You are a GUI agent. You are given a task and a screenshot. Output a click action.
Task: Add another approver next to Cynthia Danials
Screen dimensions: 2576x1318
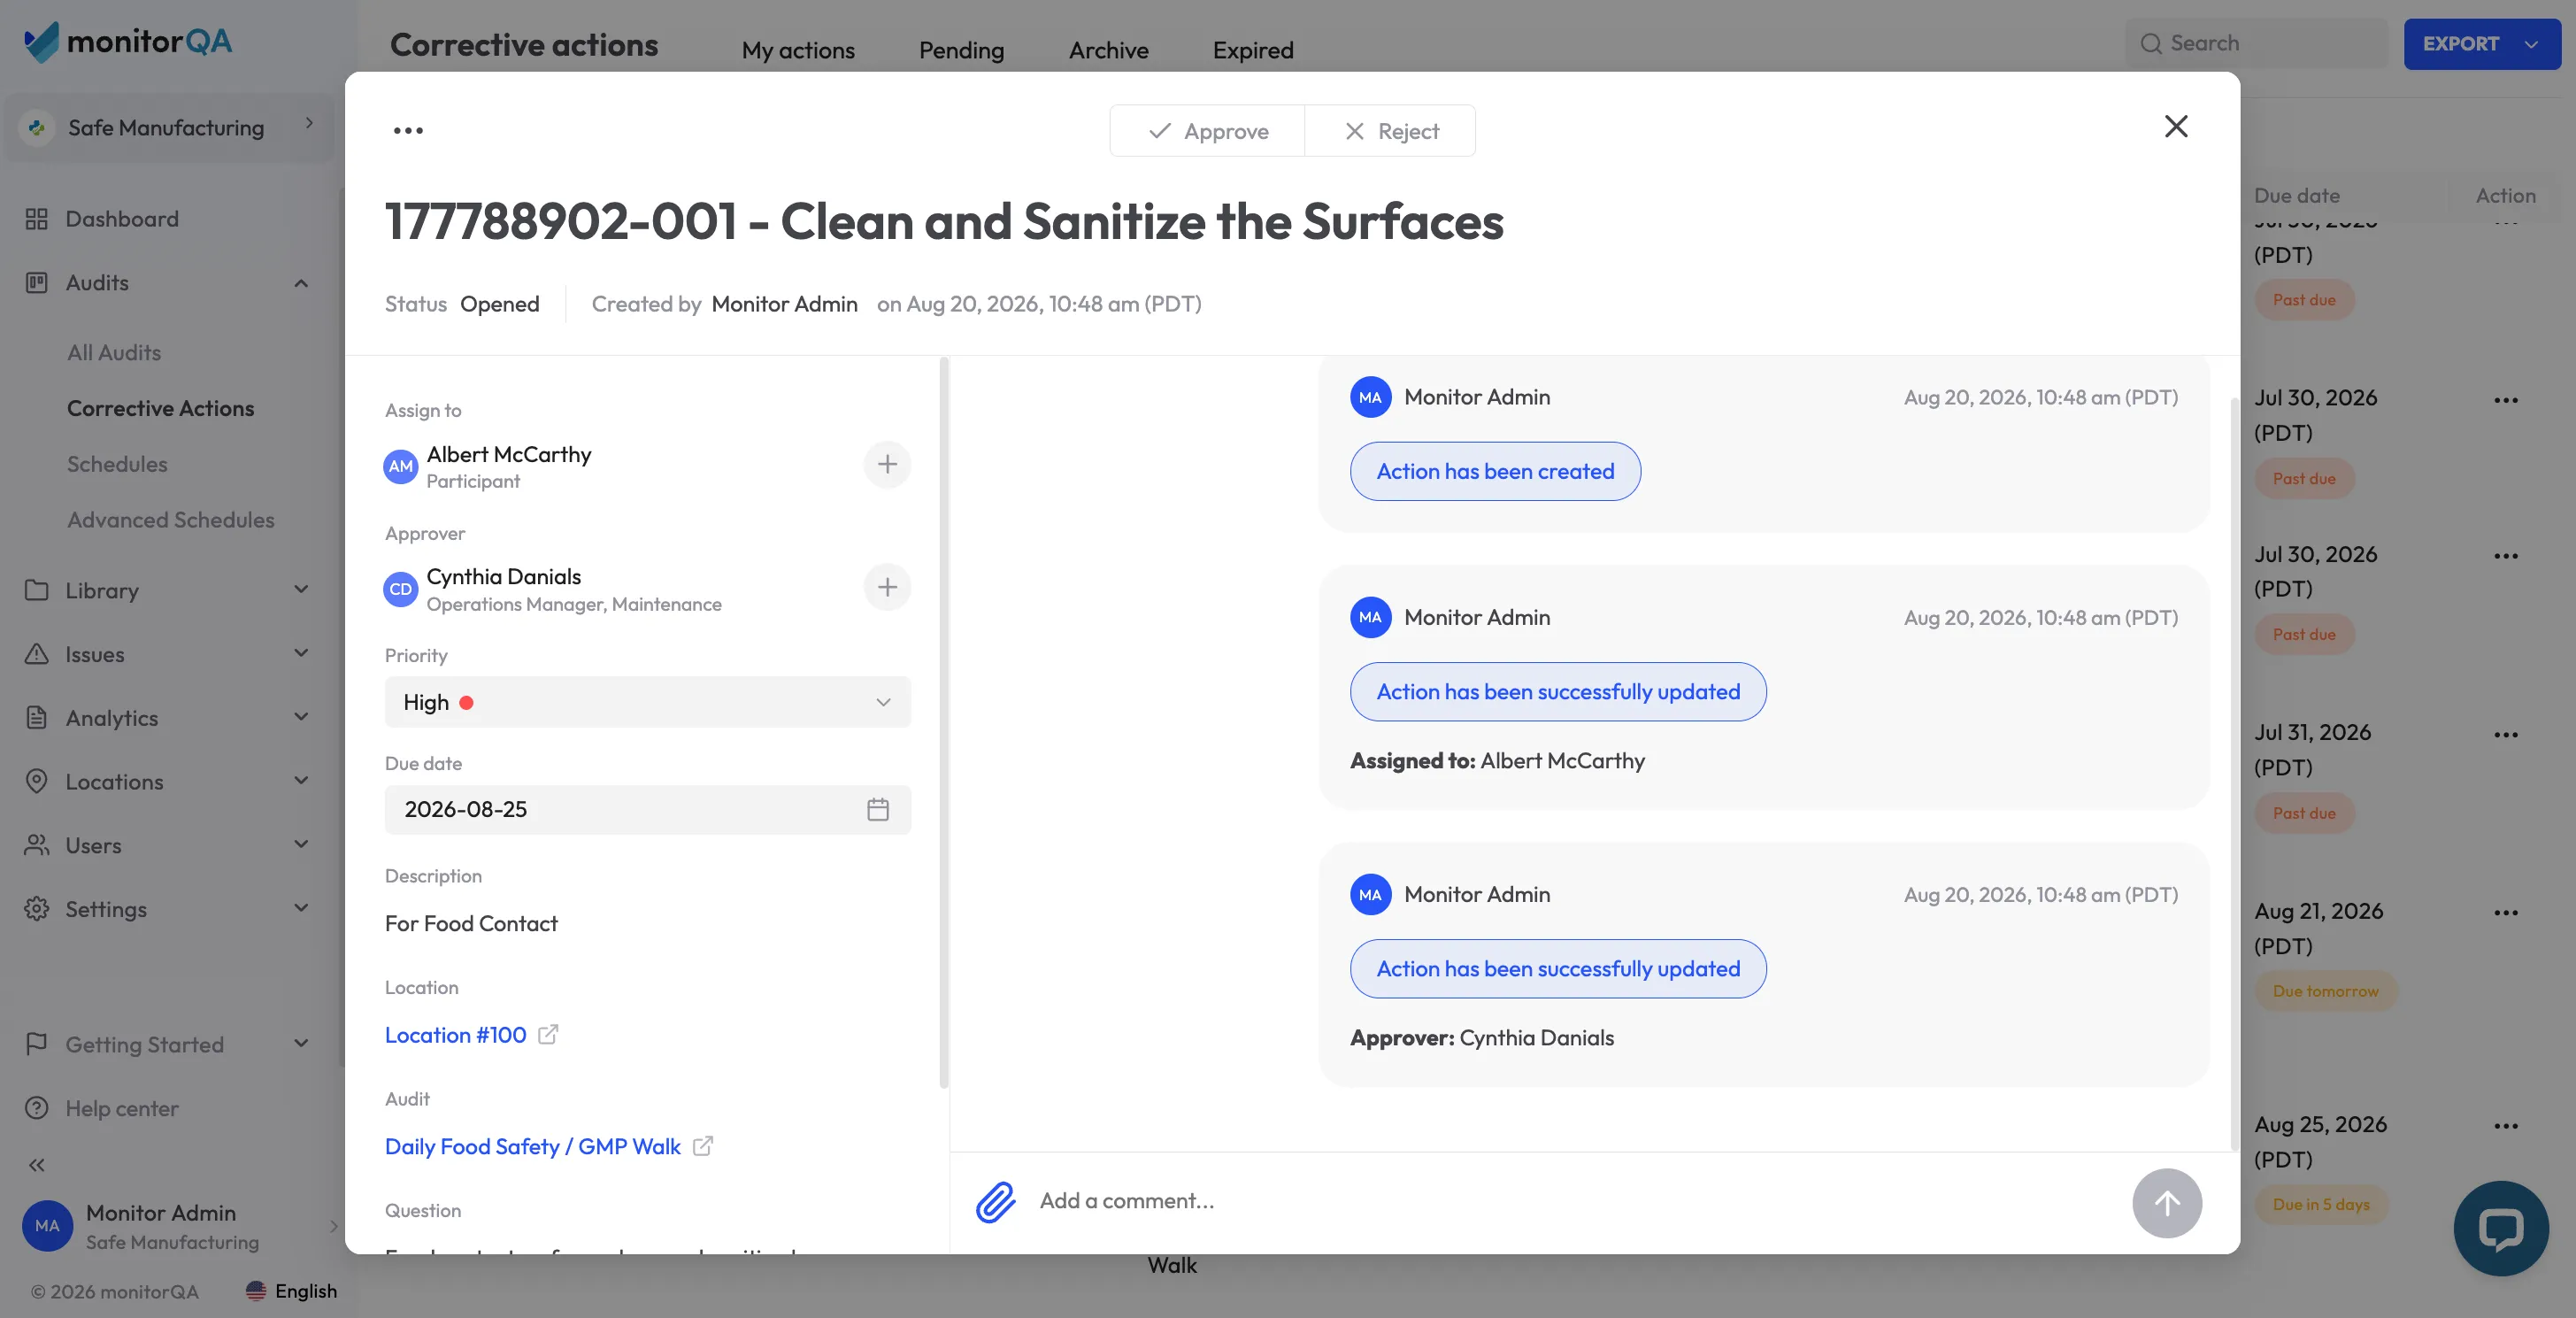pos(887,587)
